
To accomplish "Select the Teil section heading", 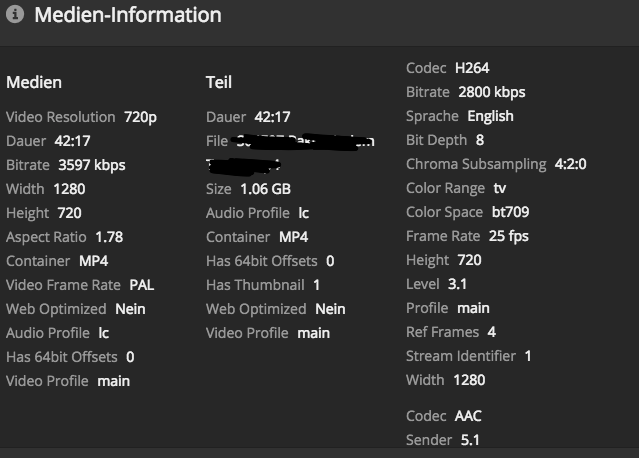I will click(x=219, y=82).
